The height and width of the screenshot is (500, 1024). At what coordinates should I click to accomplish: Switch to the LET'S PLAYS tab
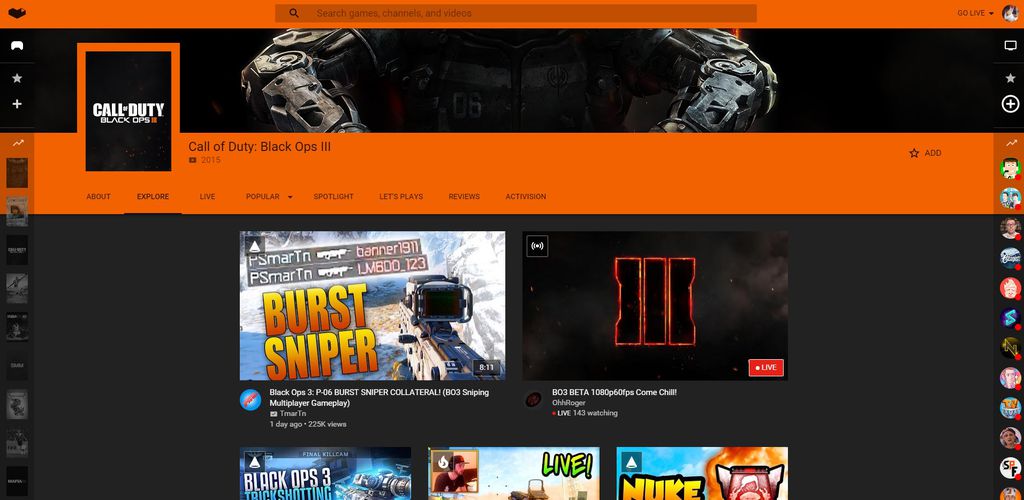click(401, 196)
